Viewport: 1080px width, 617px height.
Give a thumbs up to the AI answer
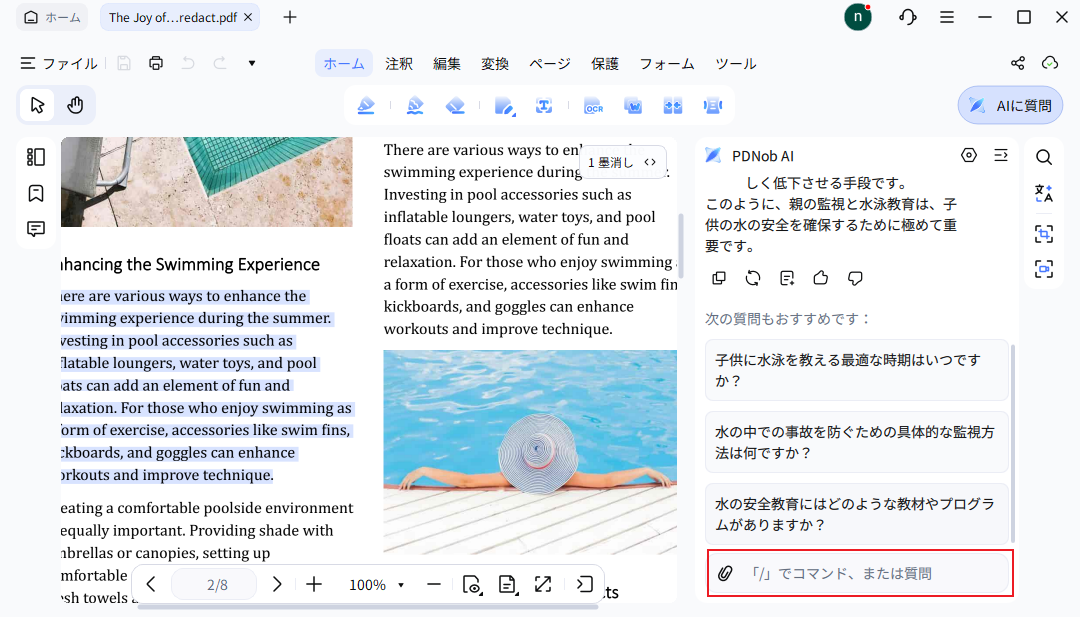tap(820, 278)
